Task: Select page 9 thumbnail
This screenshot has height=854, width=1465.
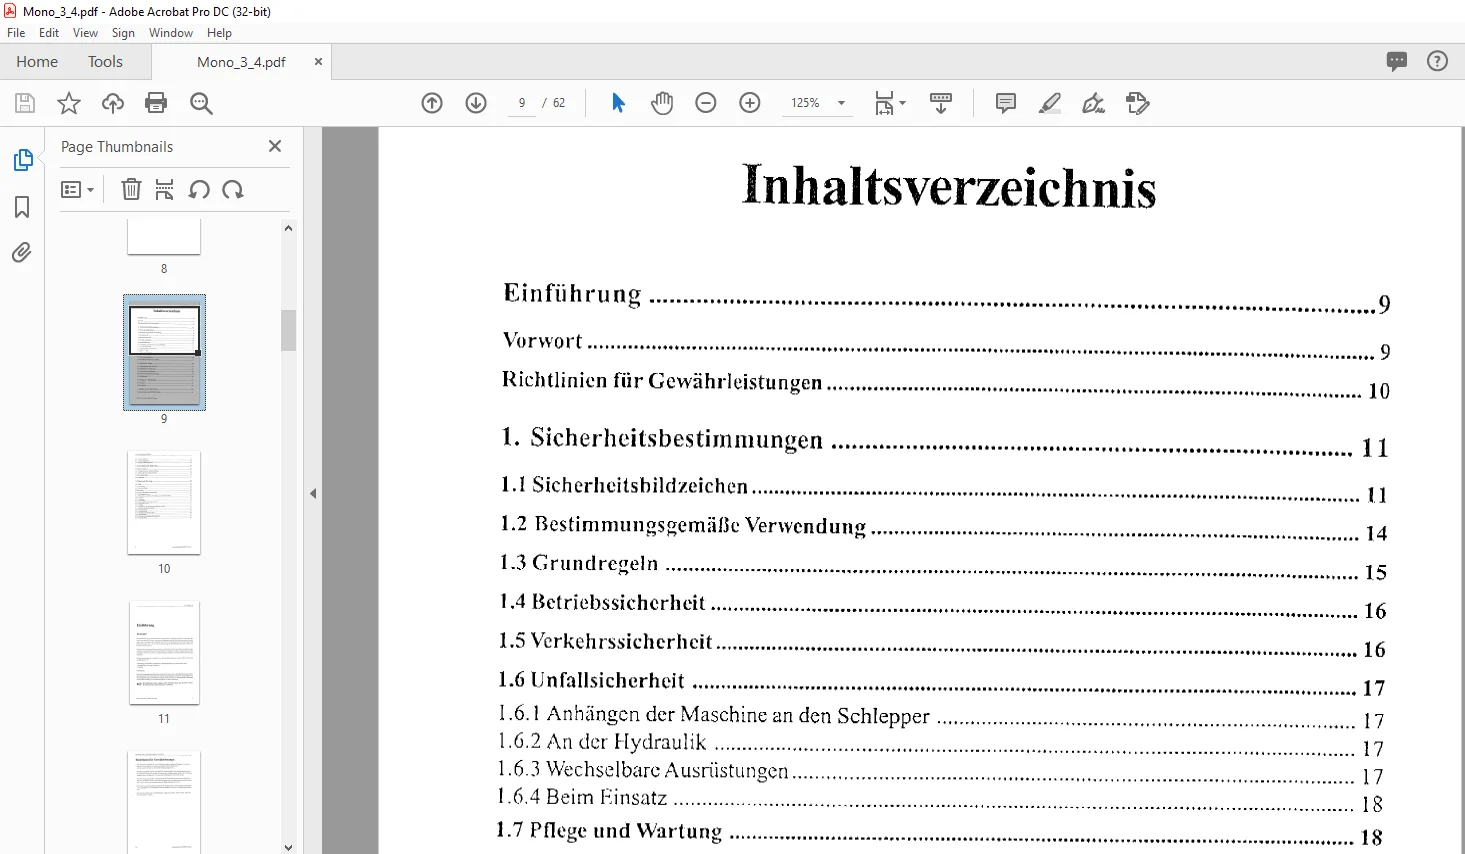Action: 164,352
